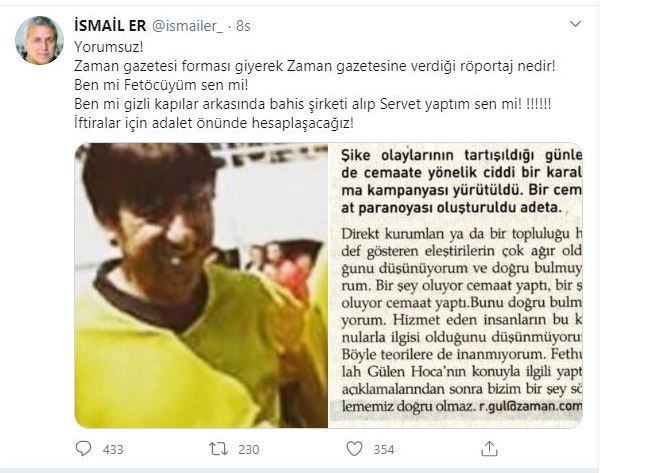Screen dimensions: 664x473
Task: Click the r.gul@zaman.com email in the clipping
Action: click(x=531, y=407)
